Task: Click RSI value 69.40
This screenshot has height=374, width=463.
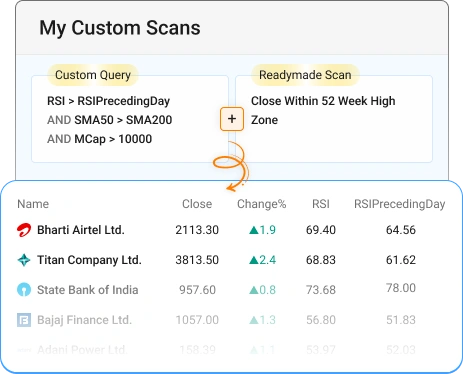Action: coord(321,230)
